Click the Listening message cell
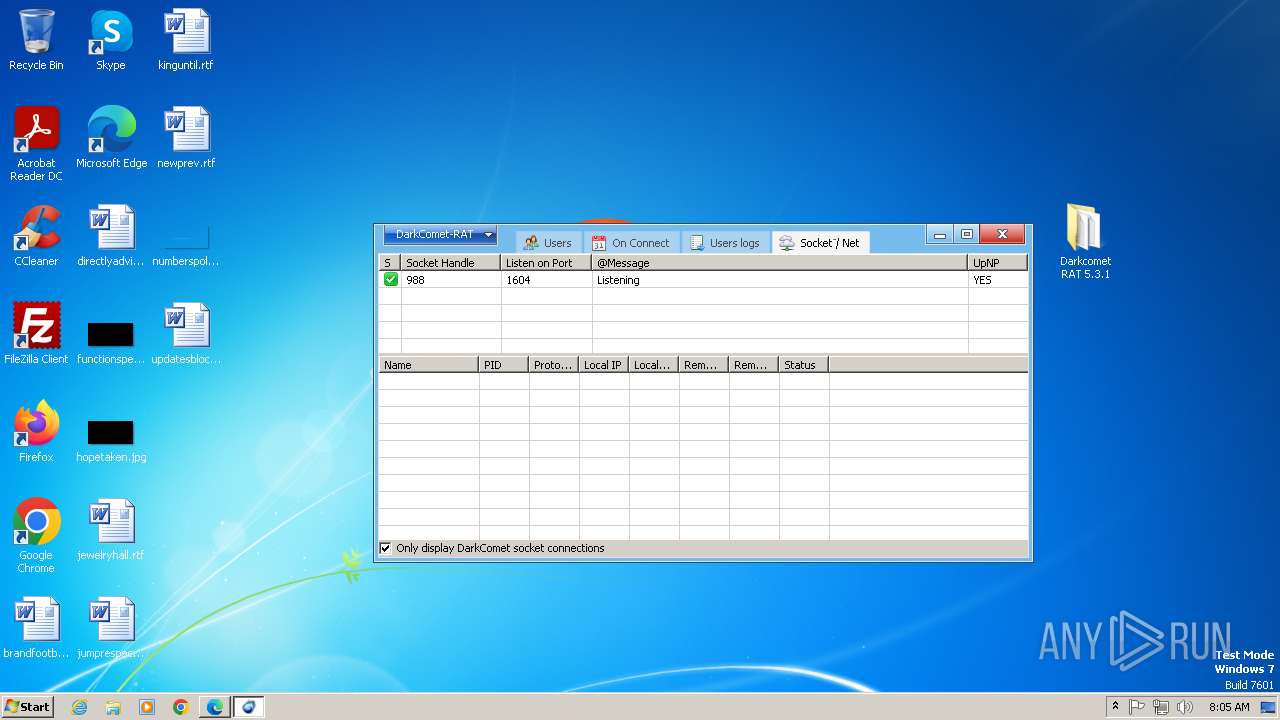 click(780, 280)
